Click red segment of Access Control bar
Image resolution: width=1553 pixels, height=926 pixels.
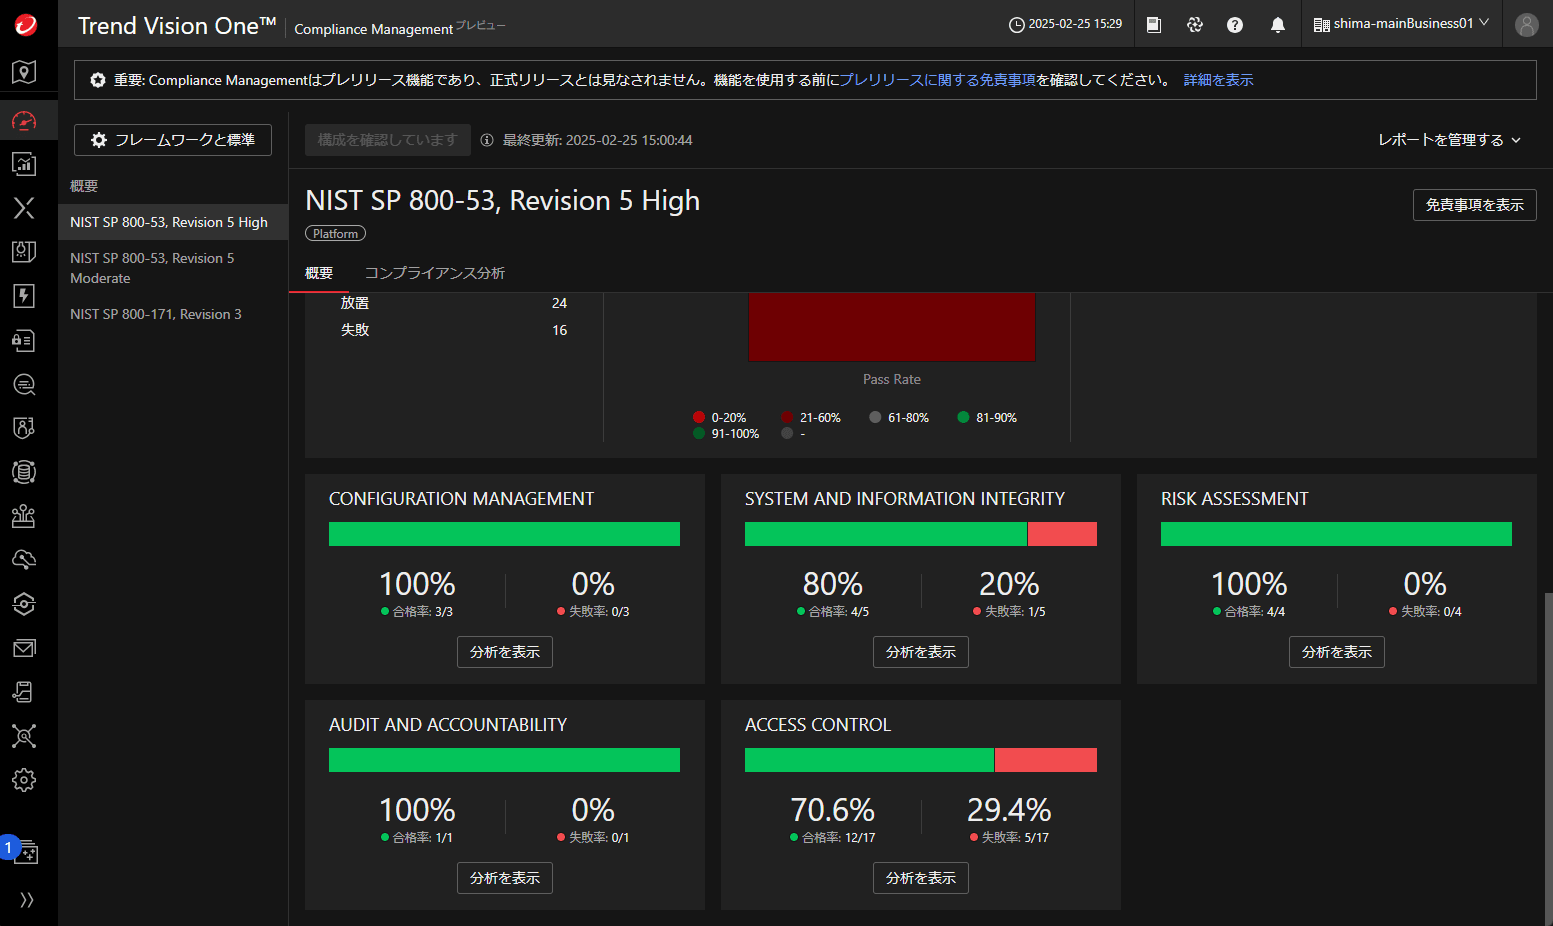tap(1046, 760)
